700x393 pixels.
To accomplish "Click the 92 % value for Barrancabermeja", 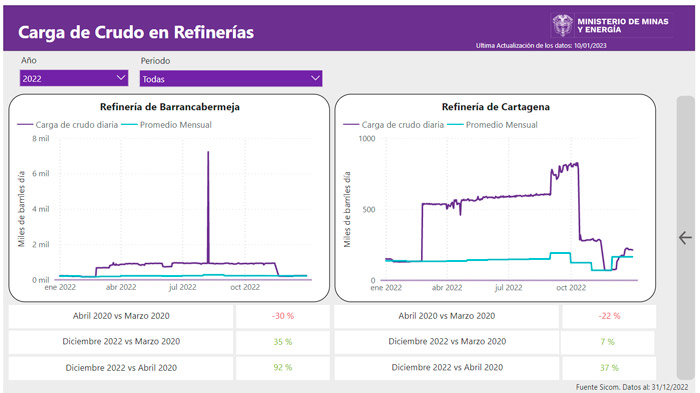I will click(283, 368).
